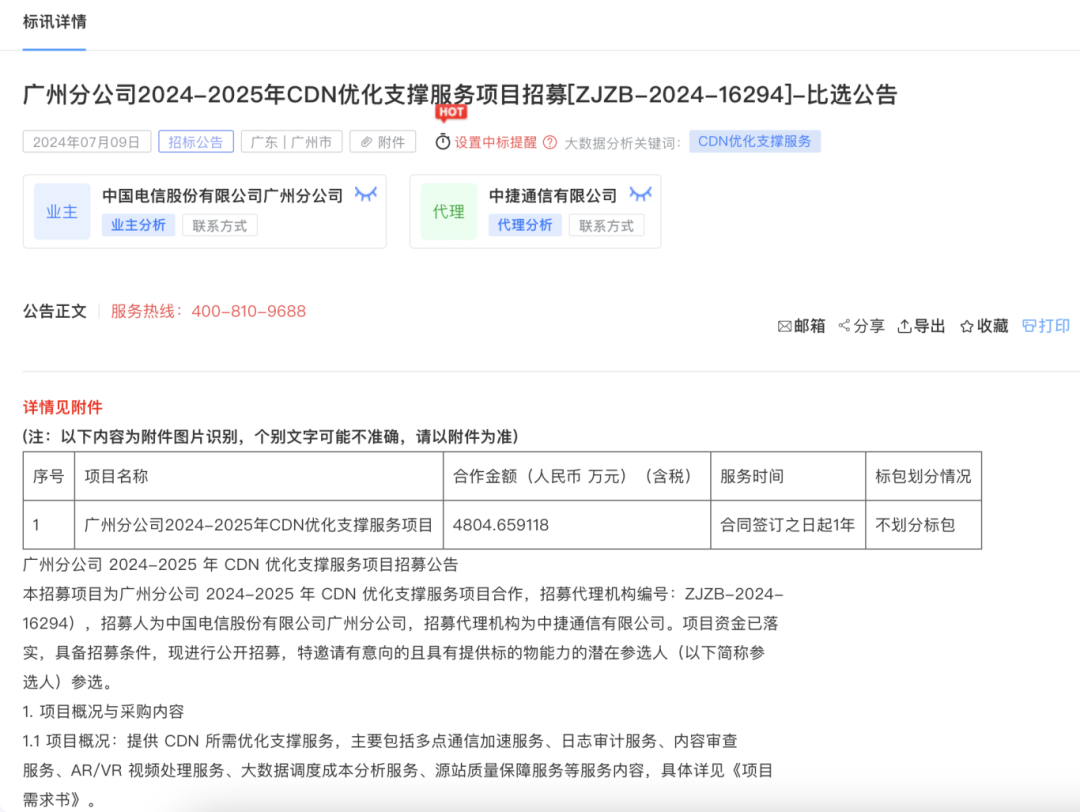The image size is (1080, 812).
Task: Open the 附件 attachment button
Action: (382, 142)
